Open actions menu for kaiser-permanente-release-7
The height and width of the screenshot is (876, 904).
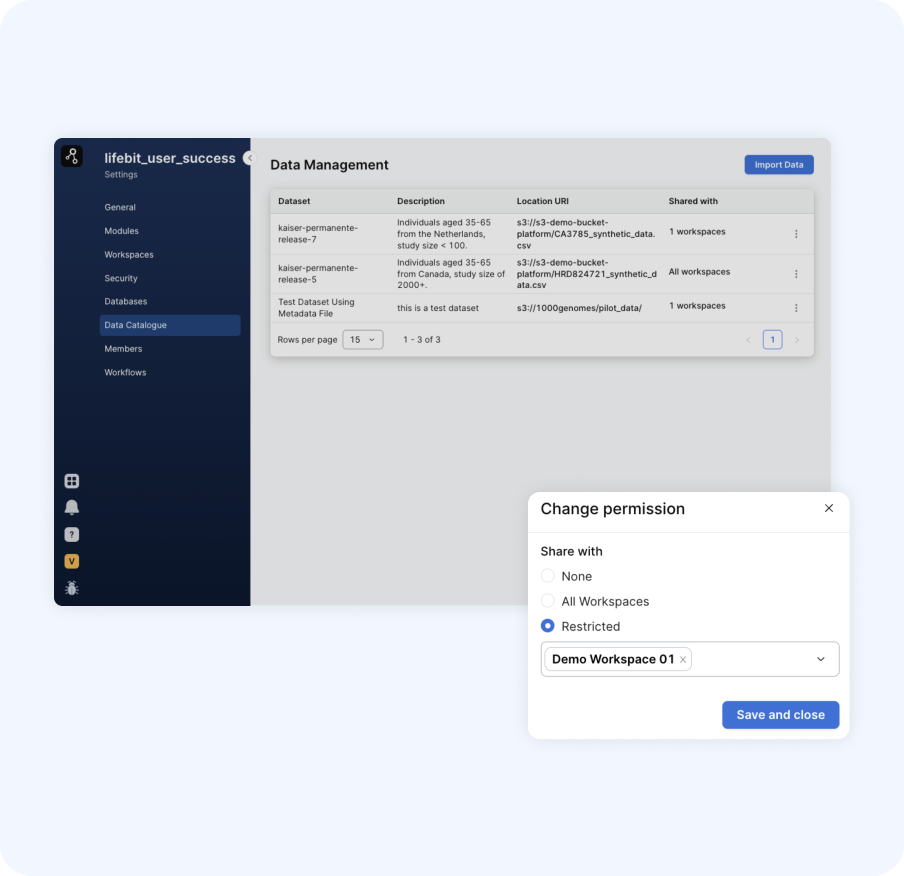tap(796, 234)
